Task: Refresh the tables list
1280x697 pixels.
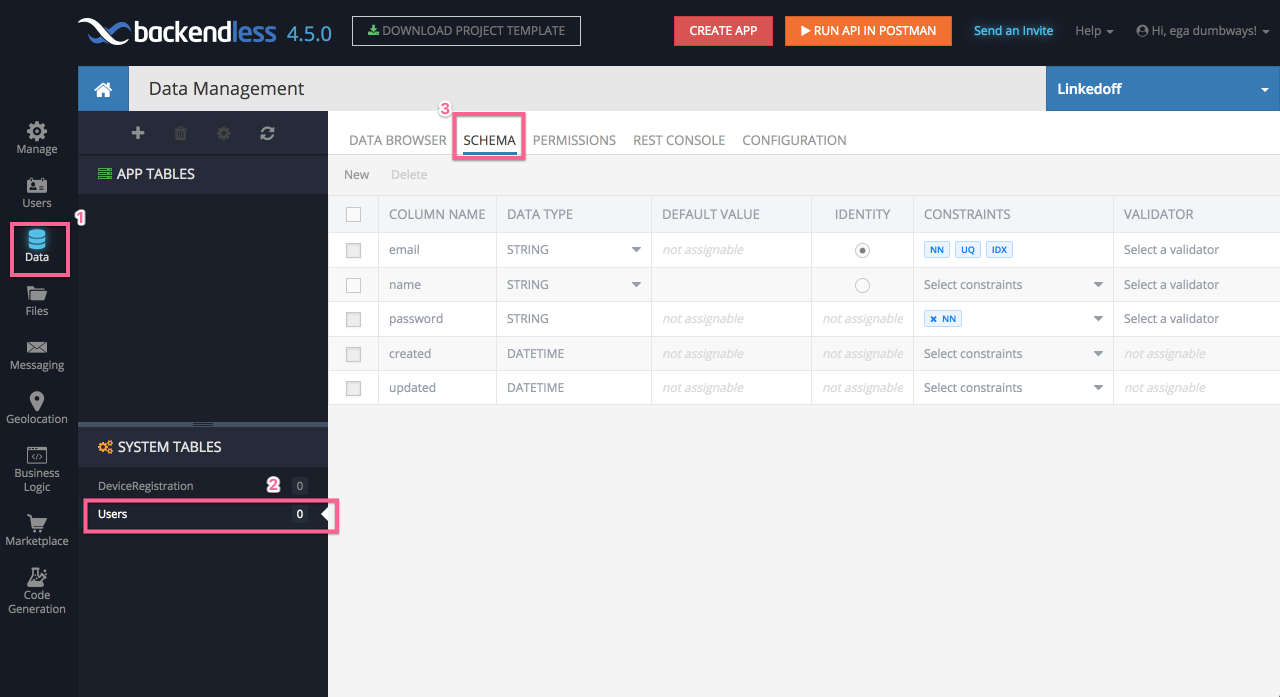Action: (x=266, y=132)
